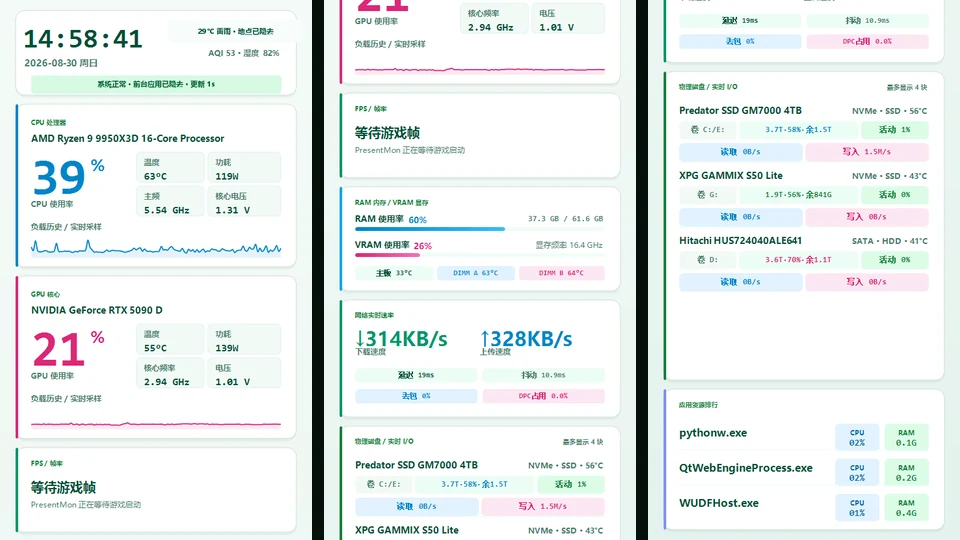Select the 14:58:41 clock display
This screenshot has width=960, height=540.
point(83,39)
